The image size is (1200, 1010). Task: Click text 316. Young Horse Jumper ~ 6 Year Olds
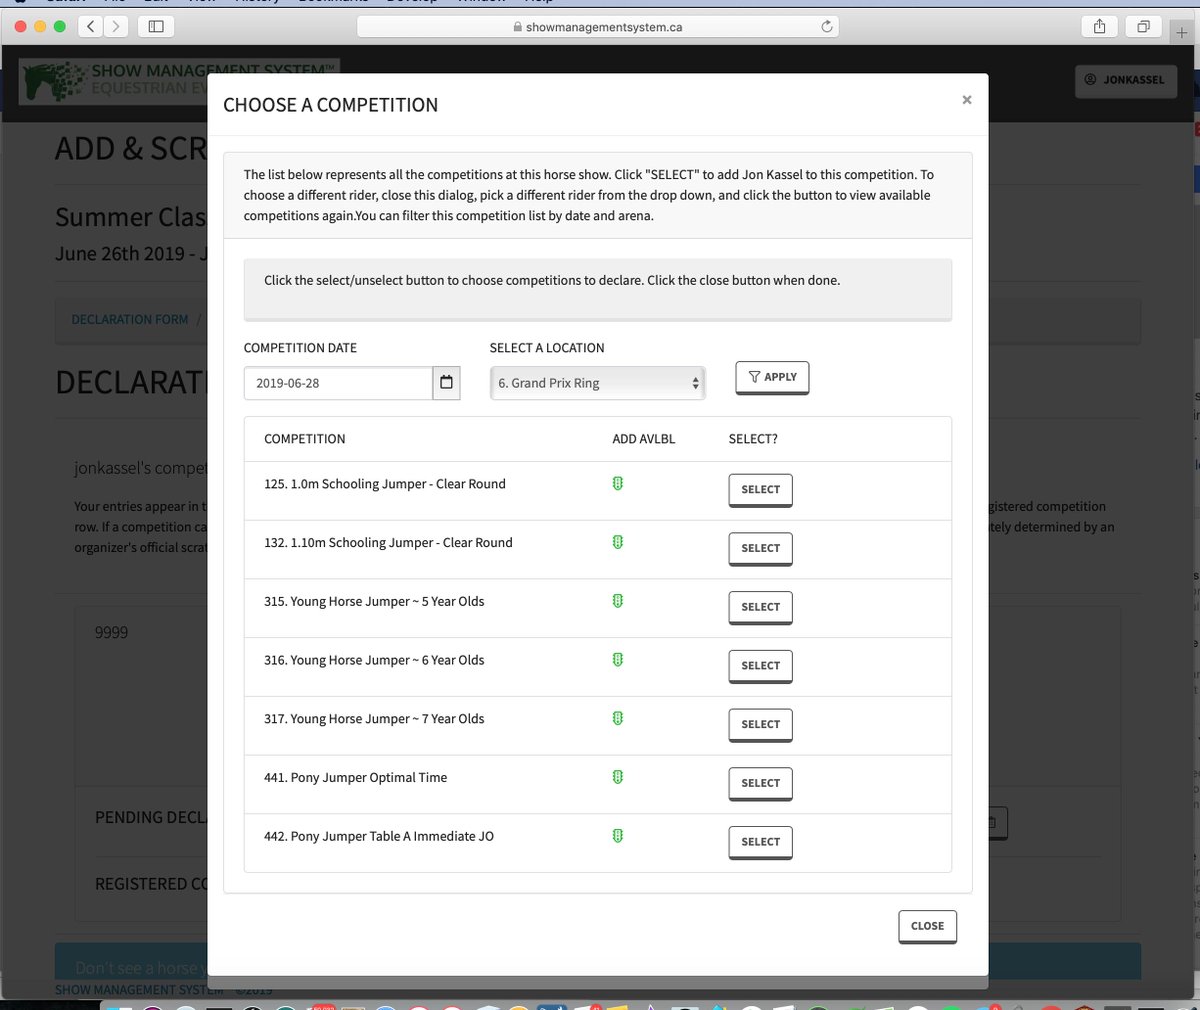click(374, 660)
